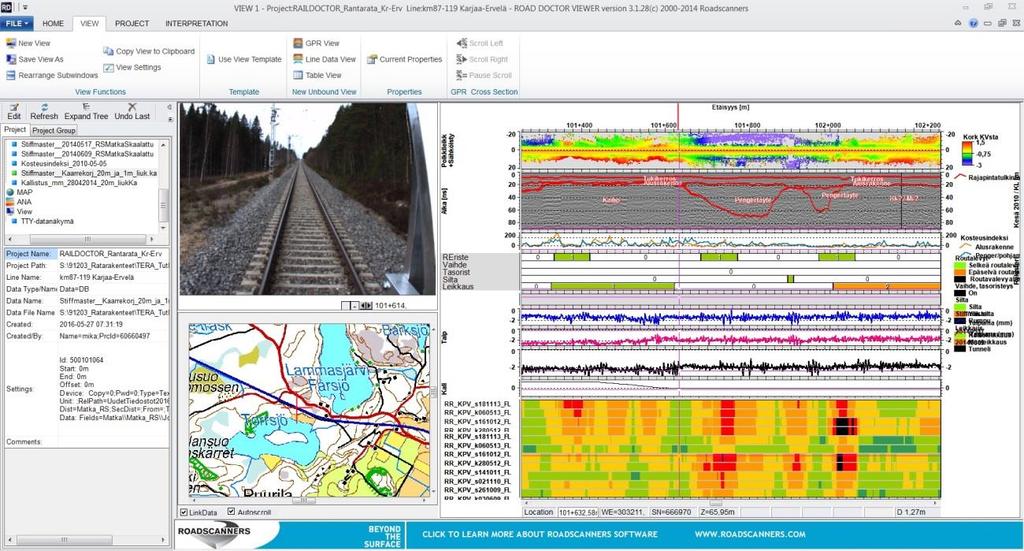1024x551 pixels.
Task: Select the Project tab in side panel
Action: tap(15, 130)
